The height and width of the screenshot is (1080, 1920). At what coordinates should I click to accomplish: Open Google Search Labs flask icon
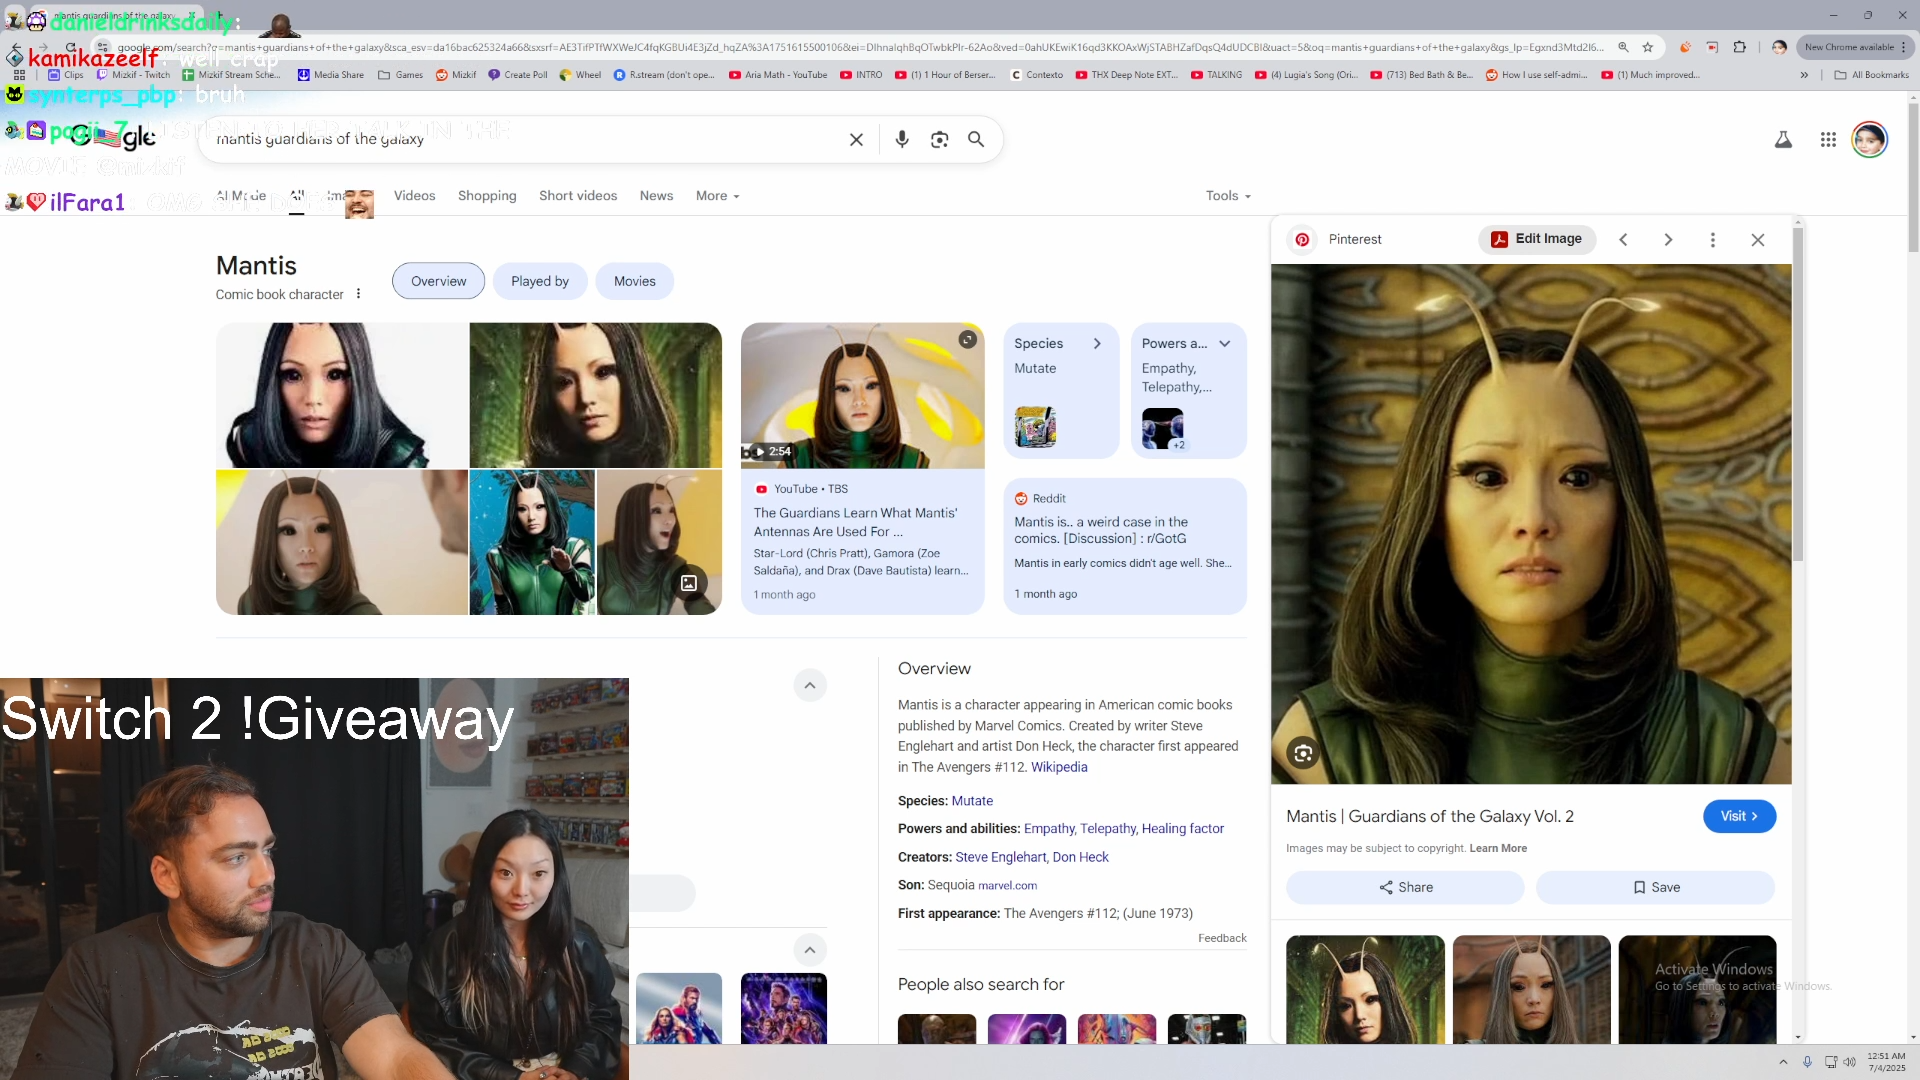1783,140
